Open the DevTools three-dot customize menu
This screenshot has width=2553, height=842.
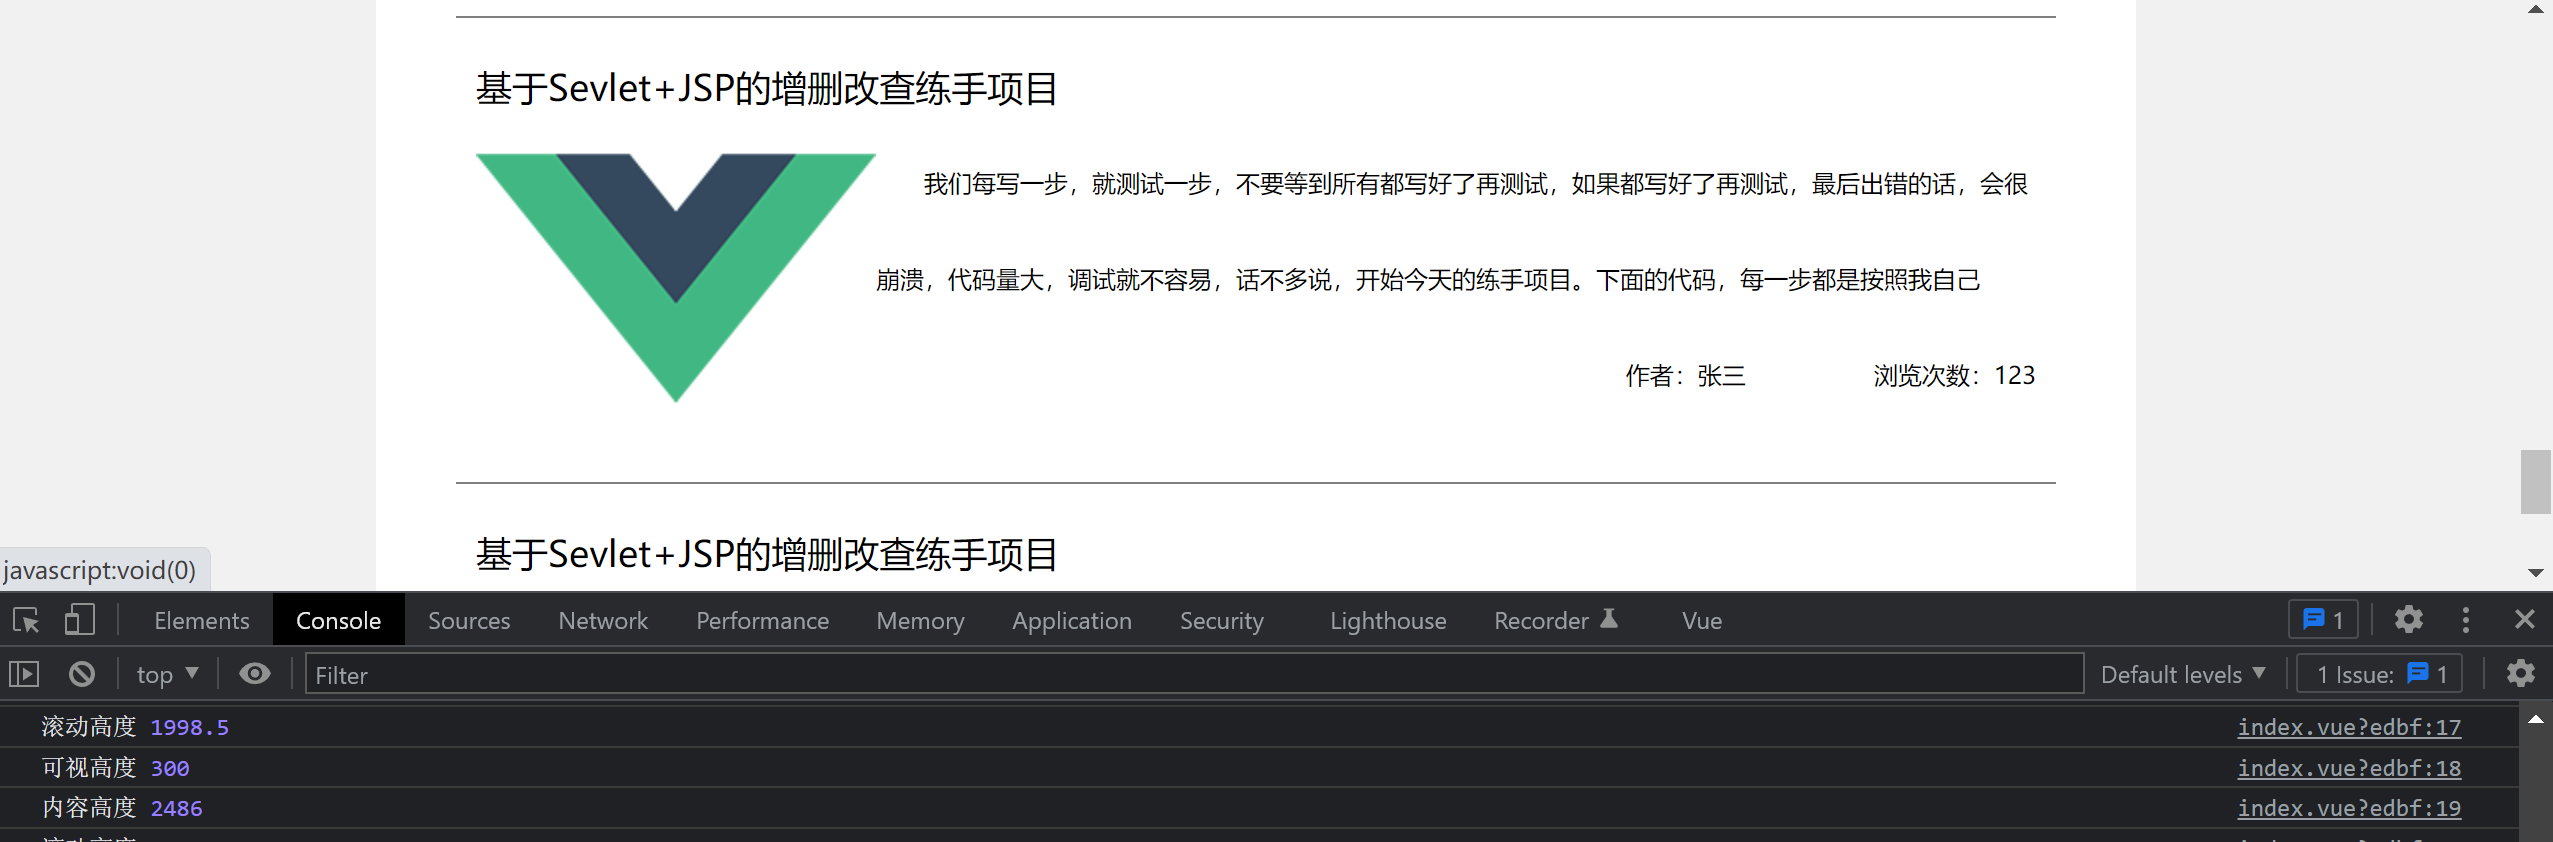click(2466, 620)
